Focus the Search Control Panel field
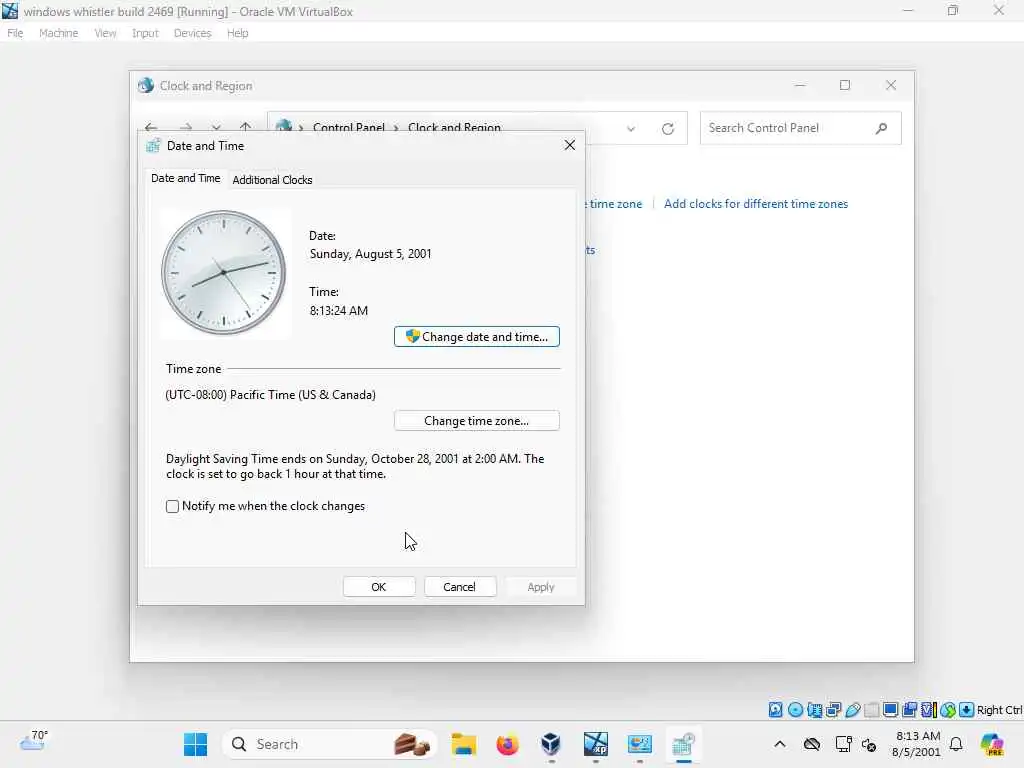 coord(801,128)
